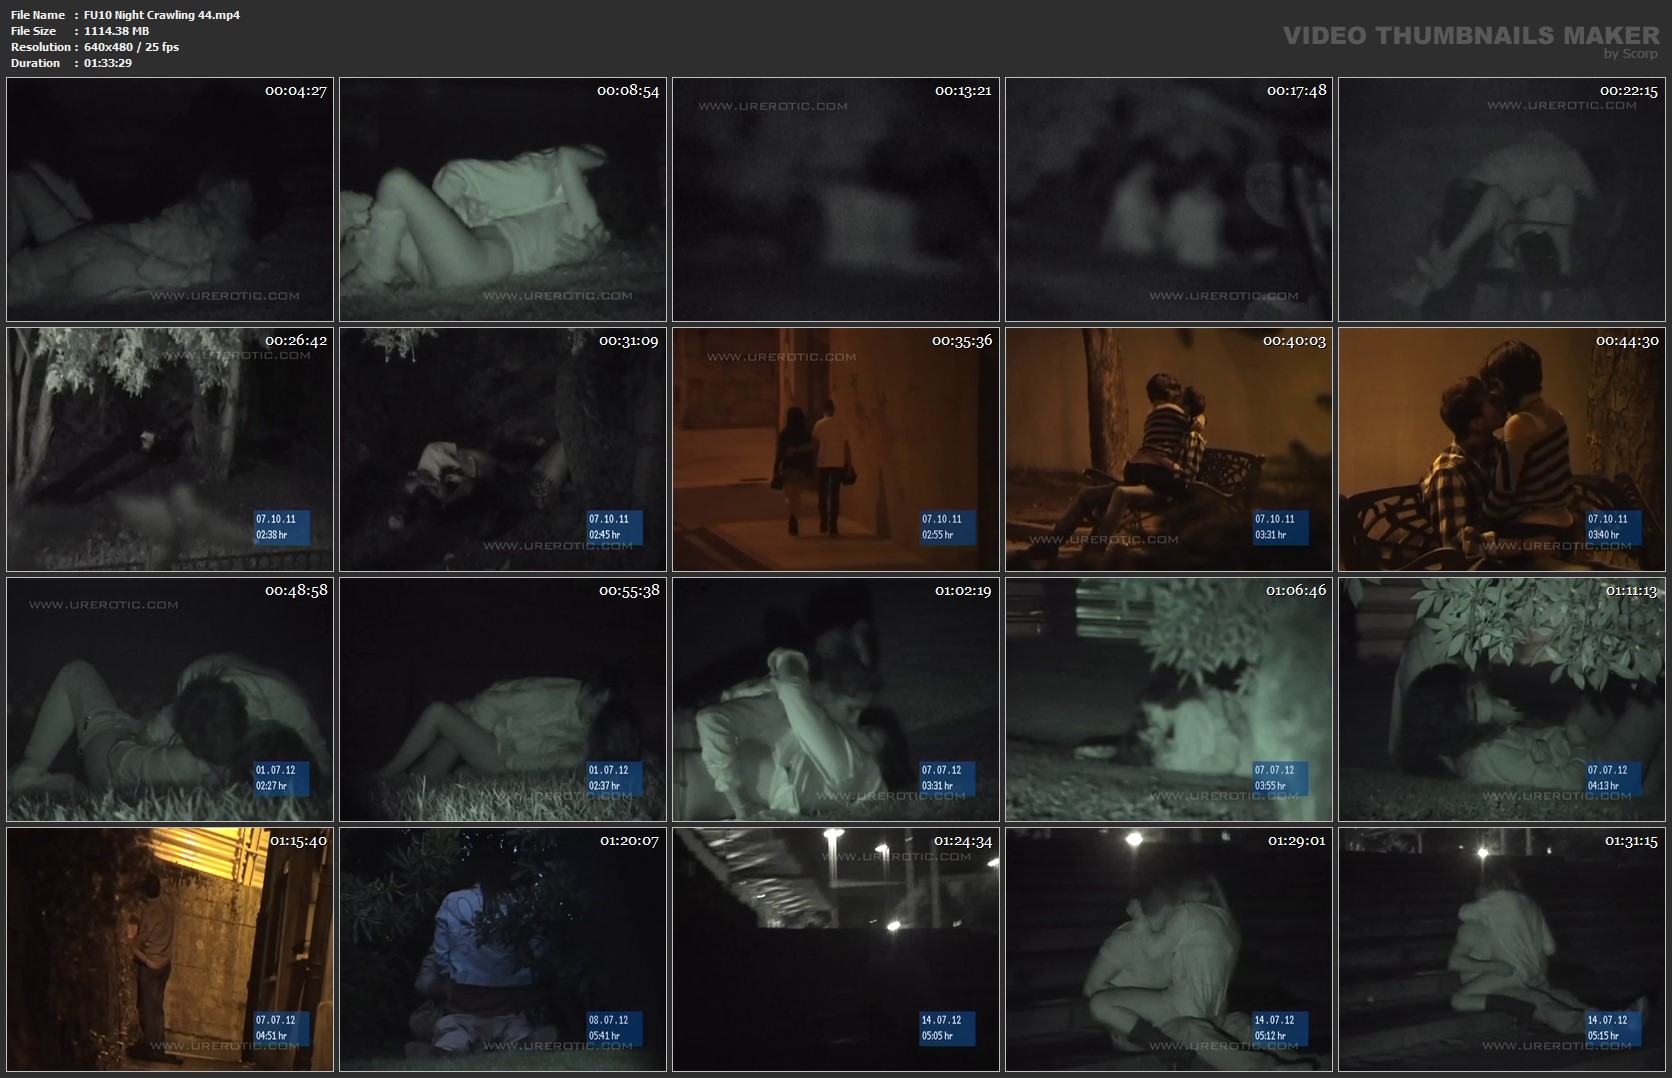Screen dimensions: 1672x1078
Task: Click the Duration value 01:33:29
Action: click(108, 63)
